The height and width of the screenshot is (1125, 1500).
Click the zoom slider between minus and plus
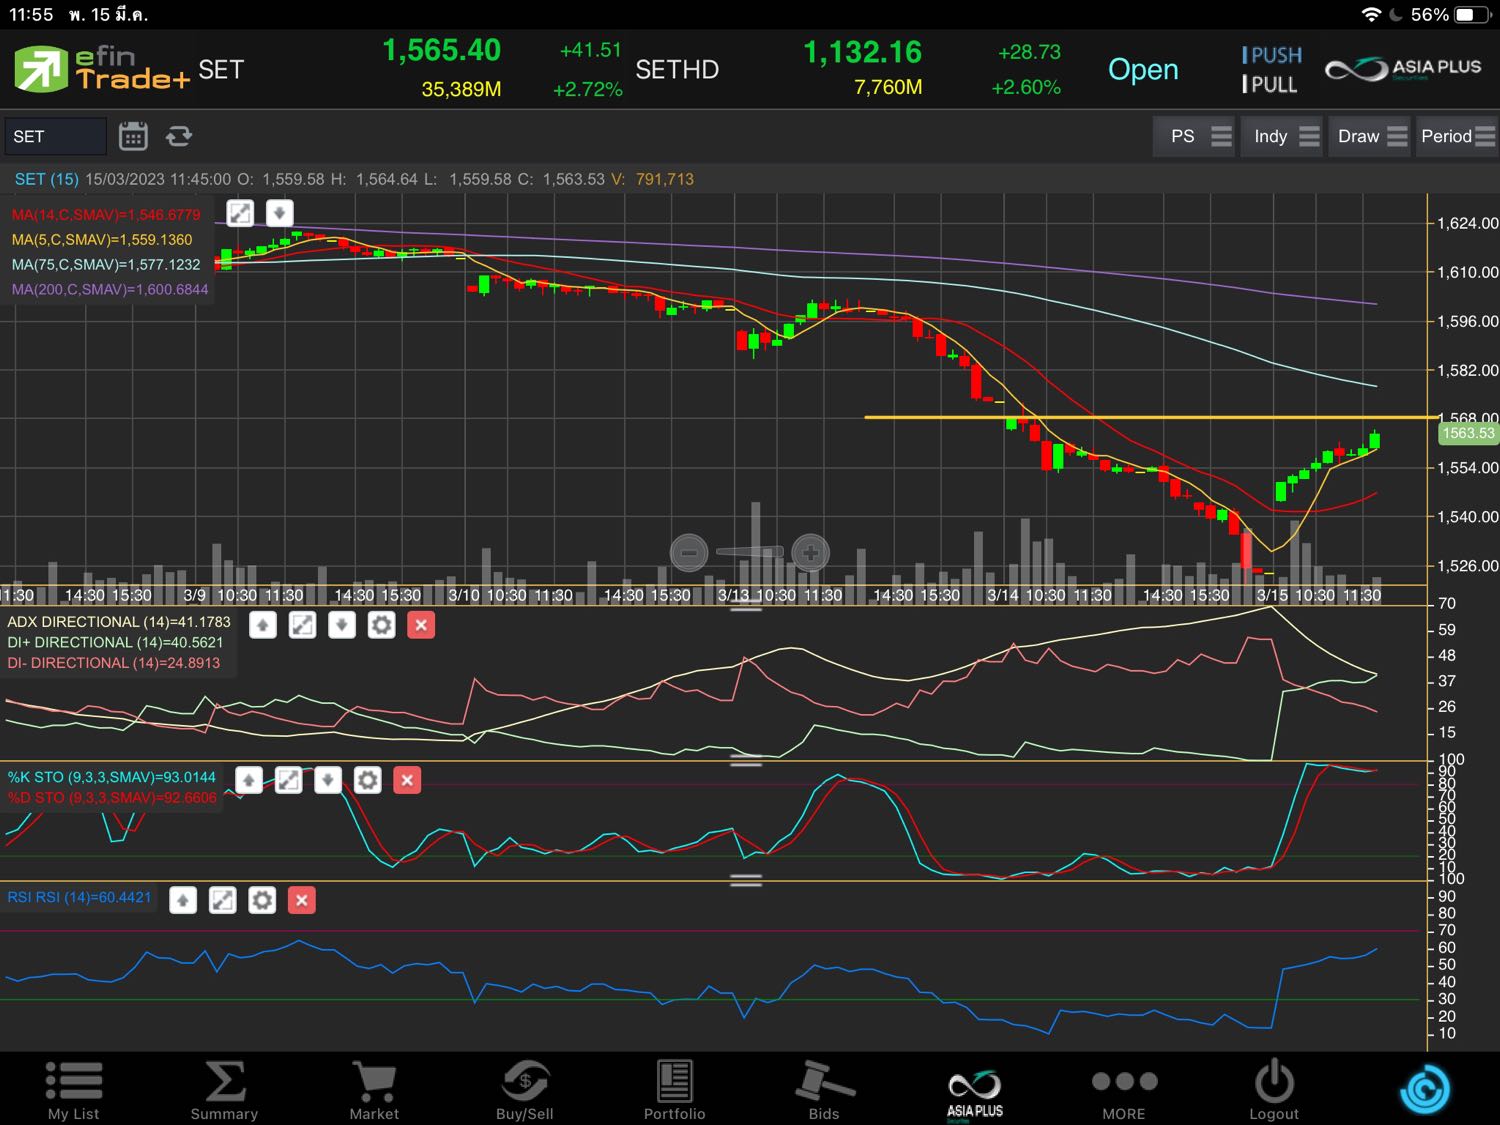[x=749, y=552]
